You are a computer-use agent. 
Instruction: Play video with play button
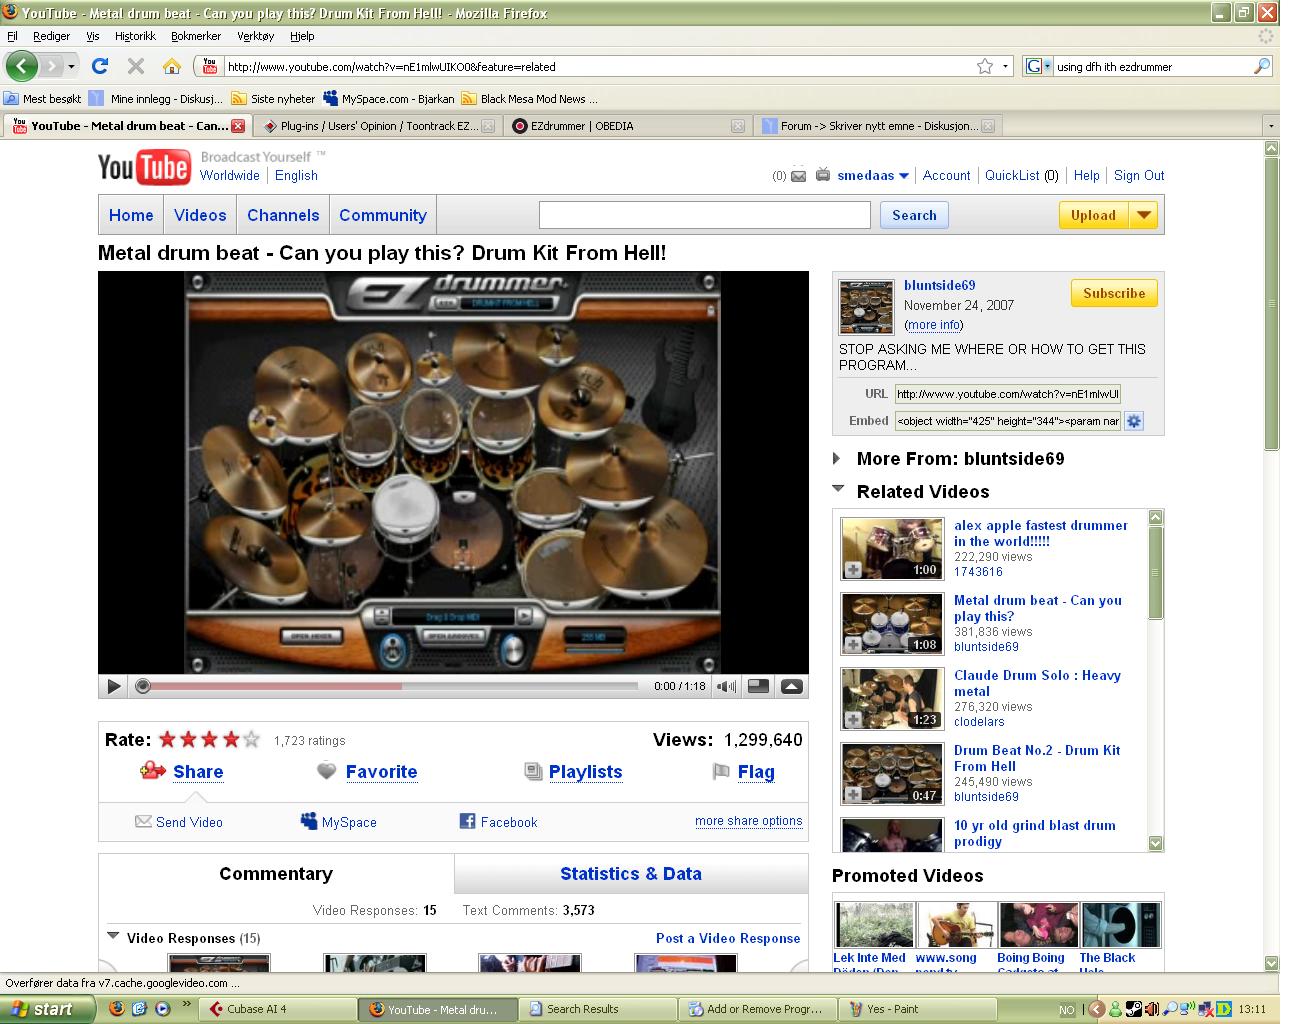click(113, 686)
